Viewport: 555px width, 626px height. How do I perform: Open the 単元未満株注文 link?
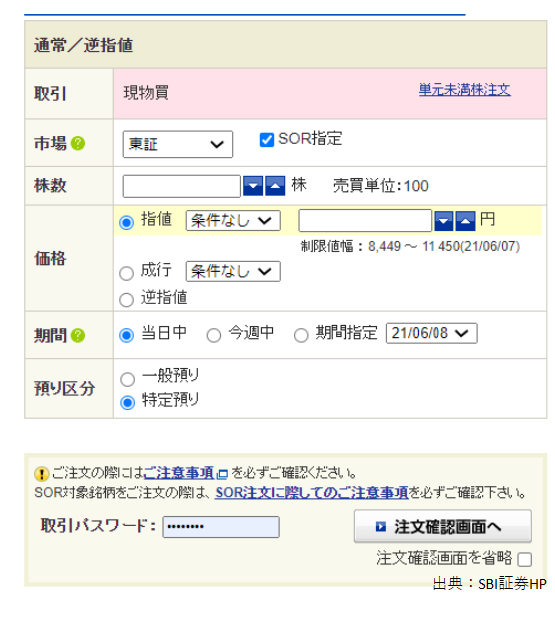pos(464,89)
